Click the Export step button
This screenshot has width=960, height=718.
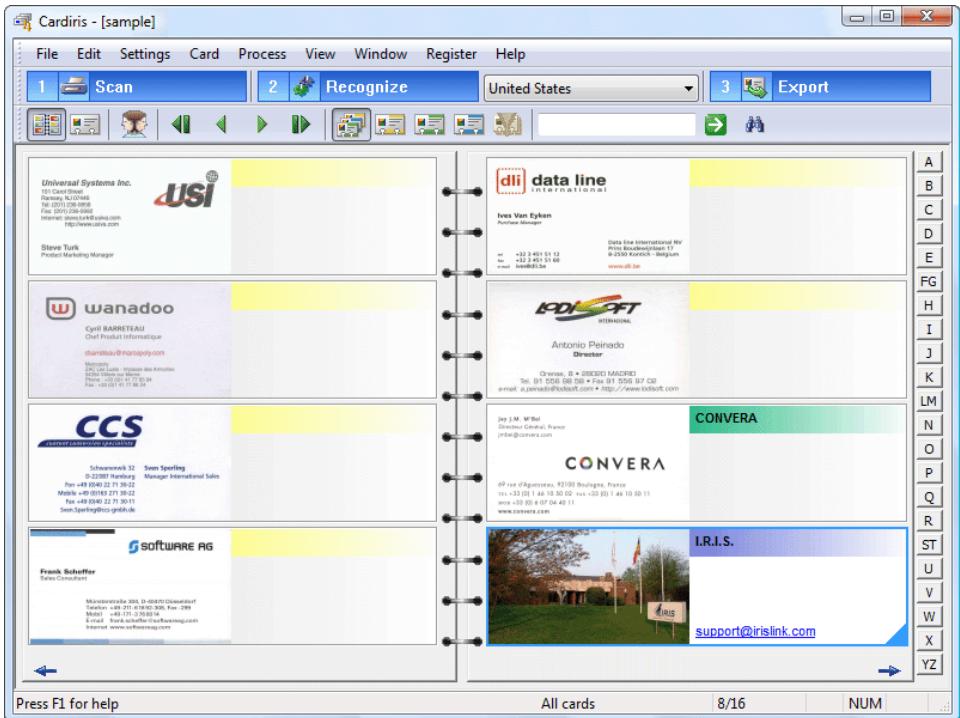820,86
